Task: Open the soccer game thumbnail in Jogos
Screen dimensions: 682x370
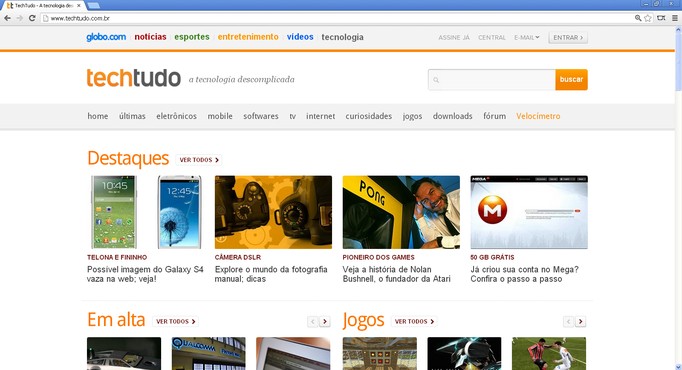Action: tap(549, 353)
